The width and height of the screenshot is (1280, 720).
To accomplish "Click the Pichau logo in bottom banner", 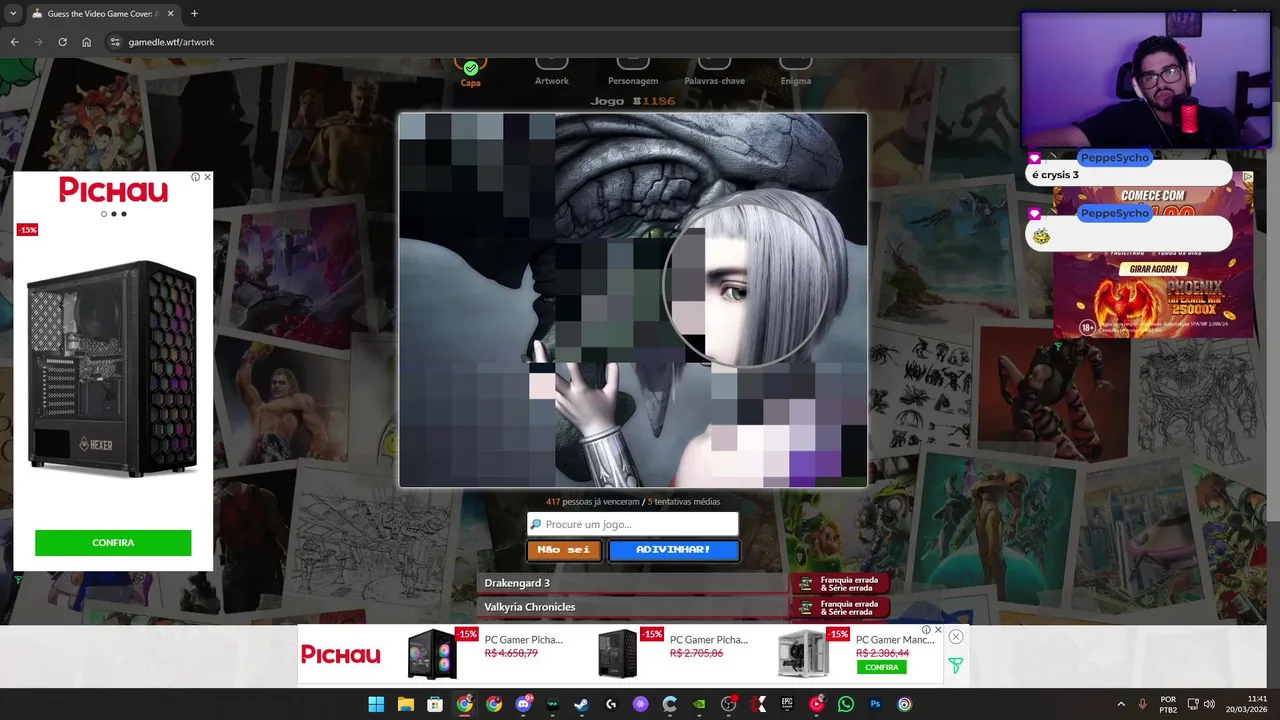I will (x=341, y=655).
